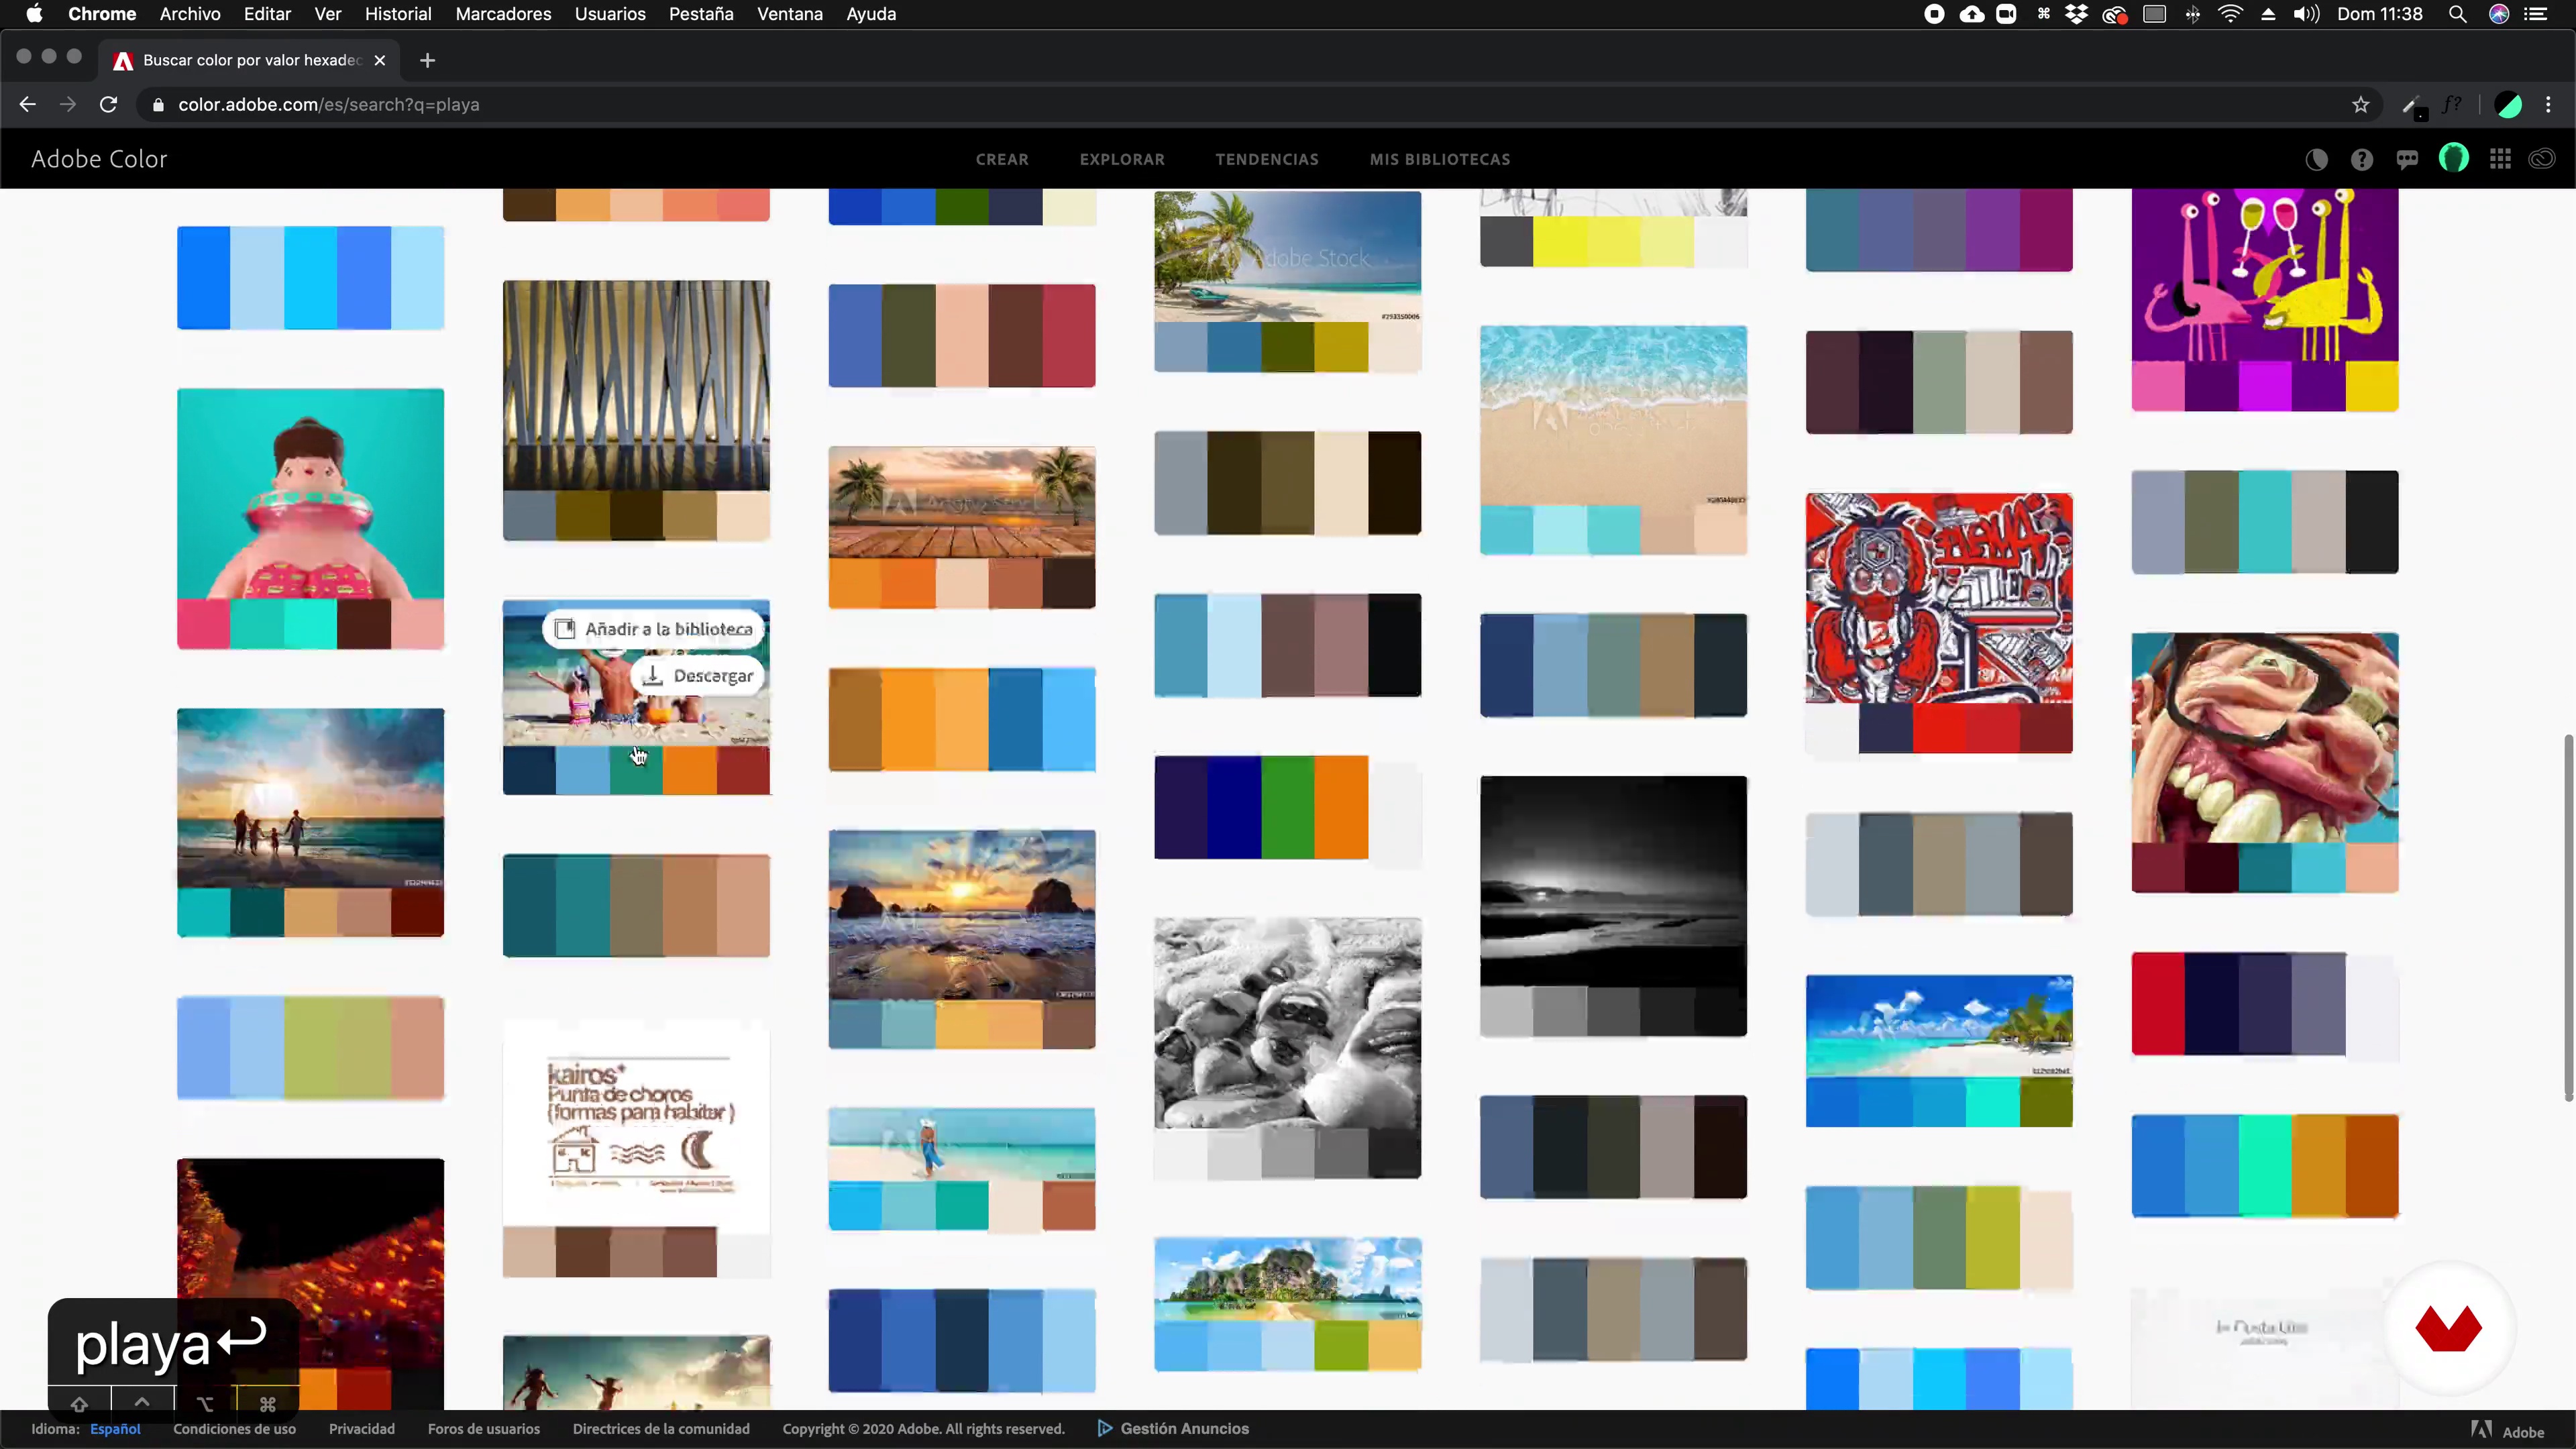Open the Adobe apps grid icon
Image resolution: width=2576 pixels, height=1449 pixels.
pos(2500,159)
